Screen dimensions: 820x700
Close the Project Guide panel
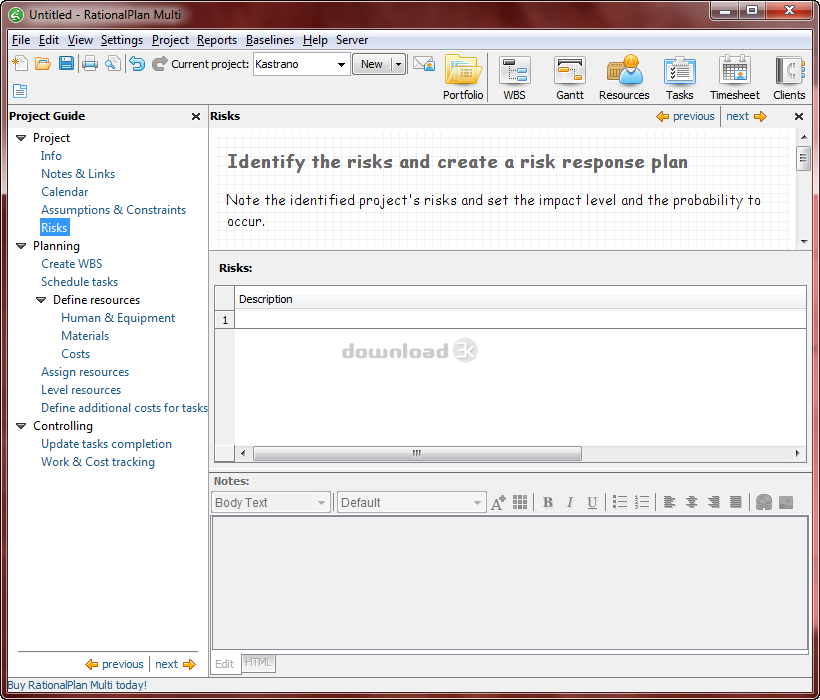[x=196, y=116]
